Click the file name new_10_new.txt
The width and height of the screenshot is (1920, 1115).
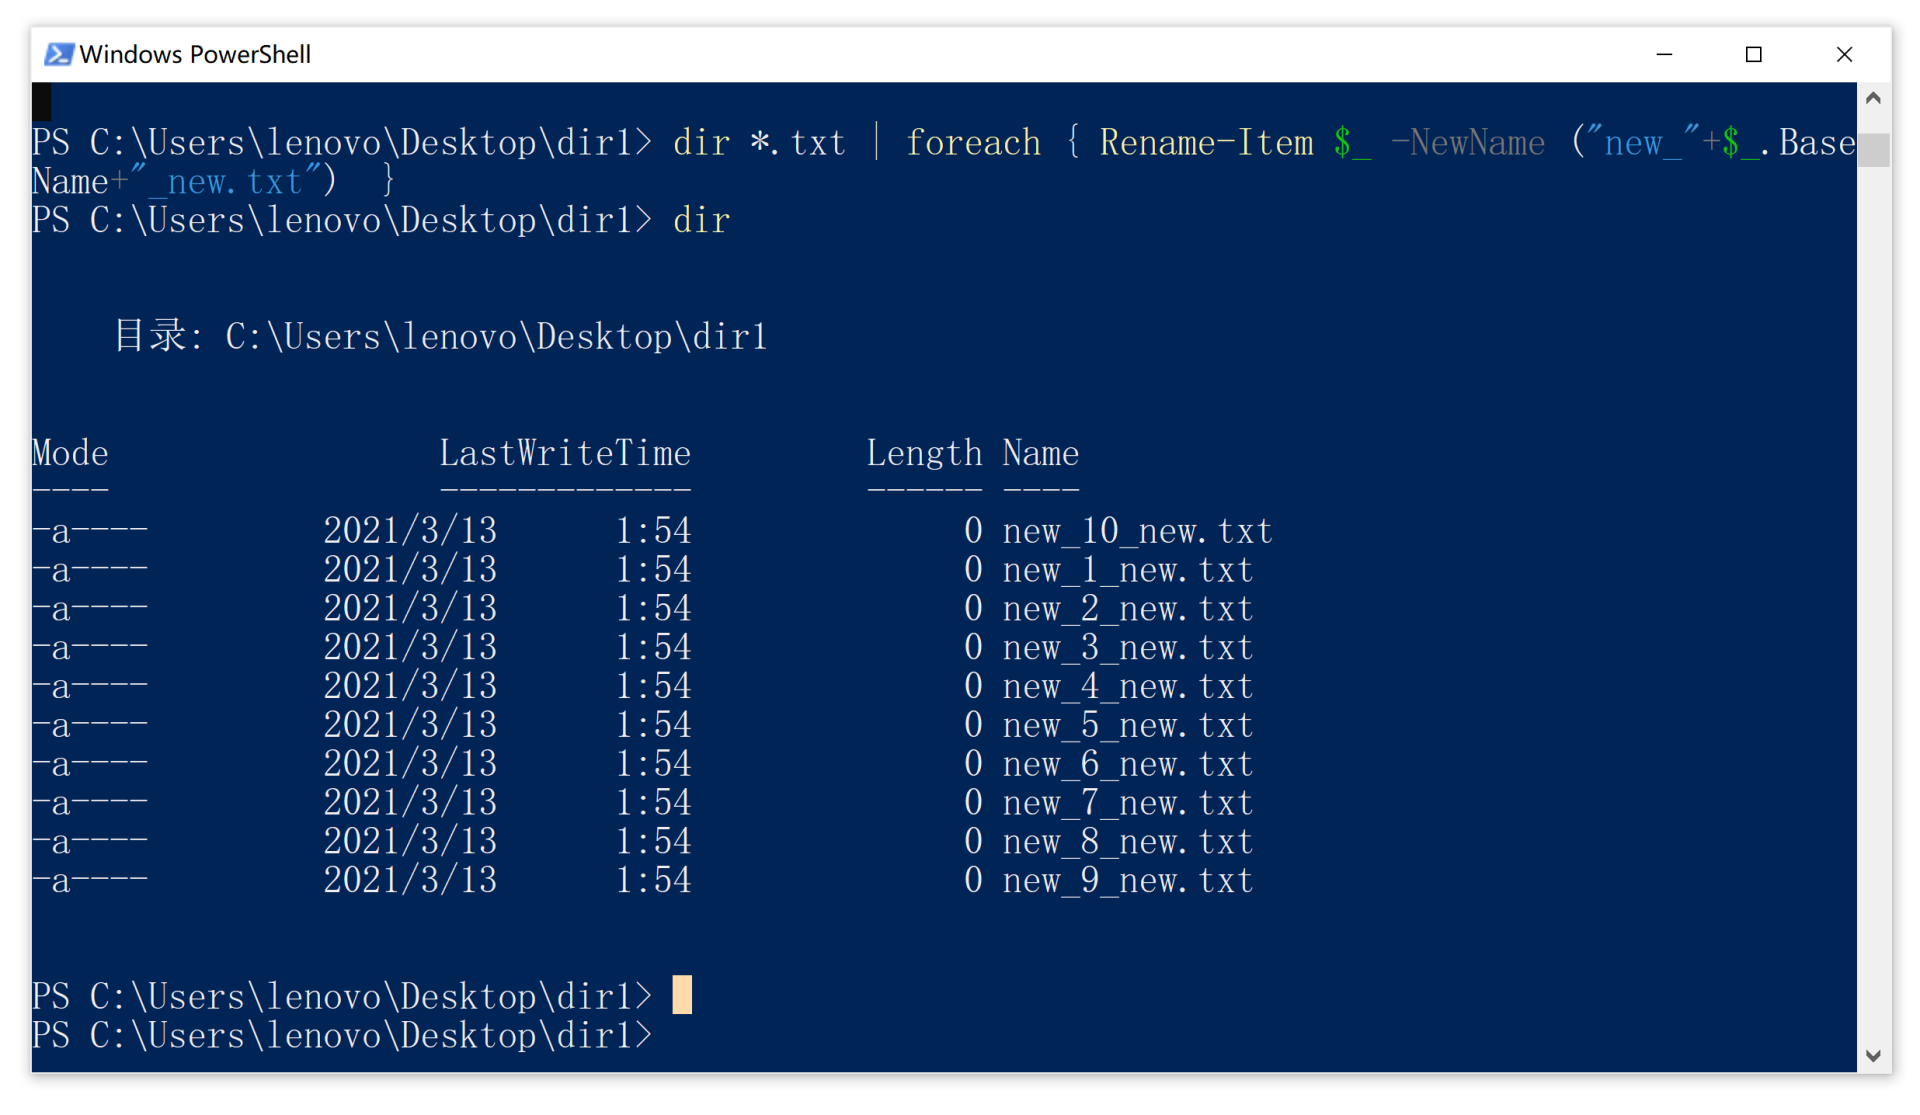(1137, 531)
